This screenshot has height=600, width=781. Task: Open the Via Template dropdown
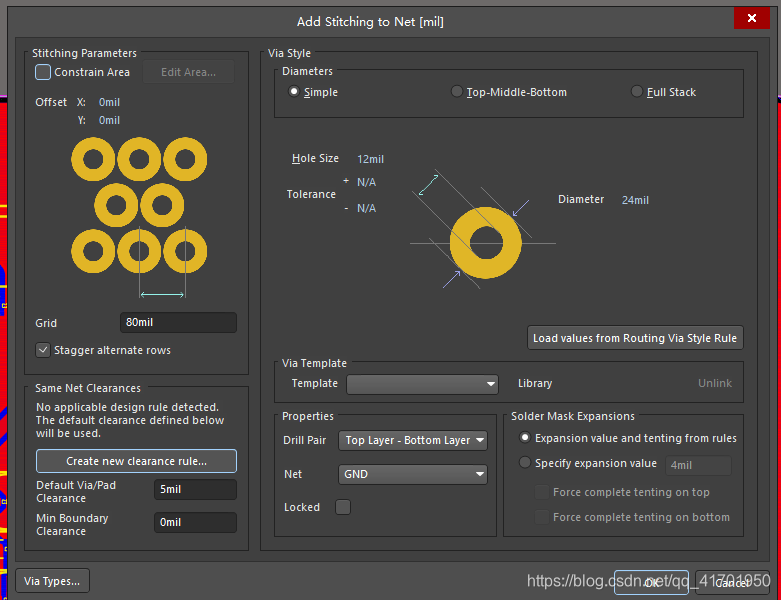tap(422, 383)
